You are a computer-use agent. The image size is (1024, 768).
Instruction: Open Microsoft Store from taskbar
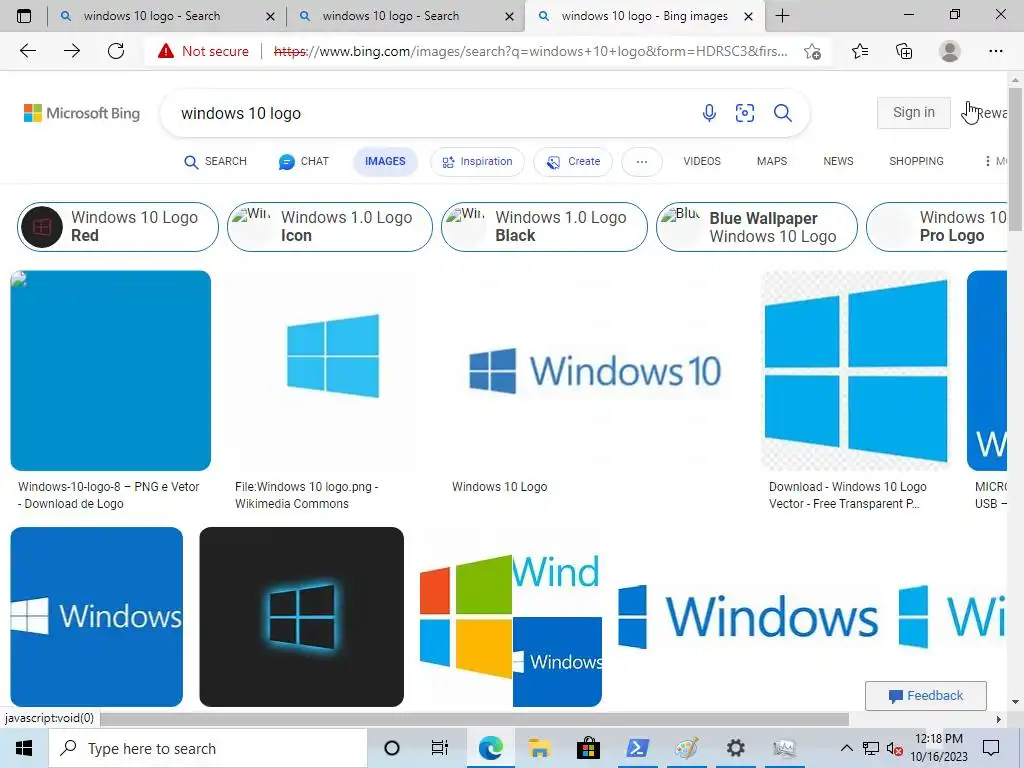pos(588,748)
